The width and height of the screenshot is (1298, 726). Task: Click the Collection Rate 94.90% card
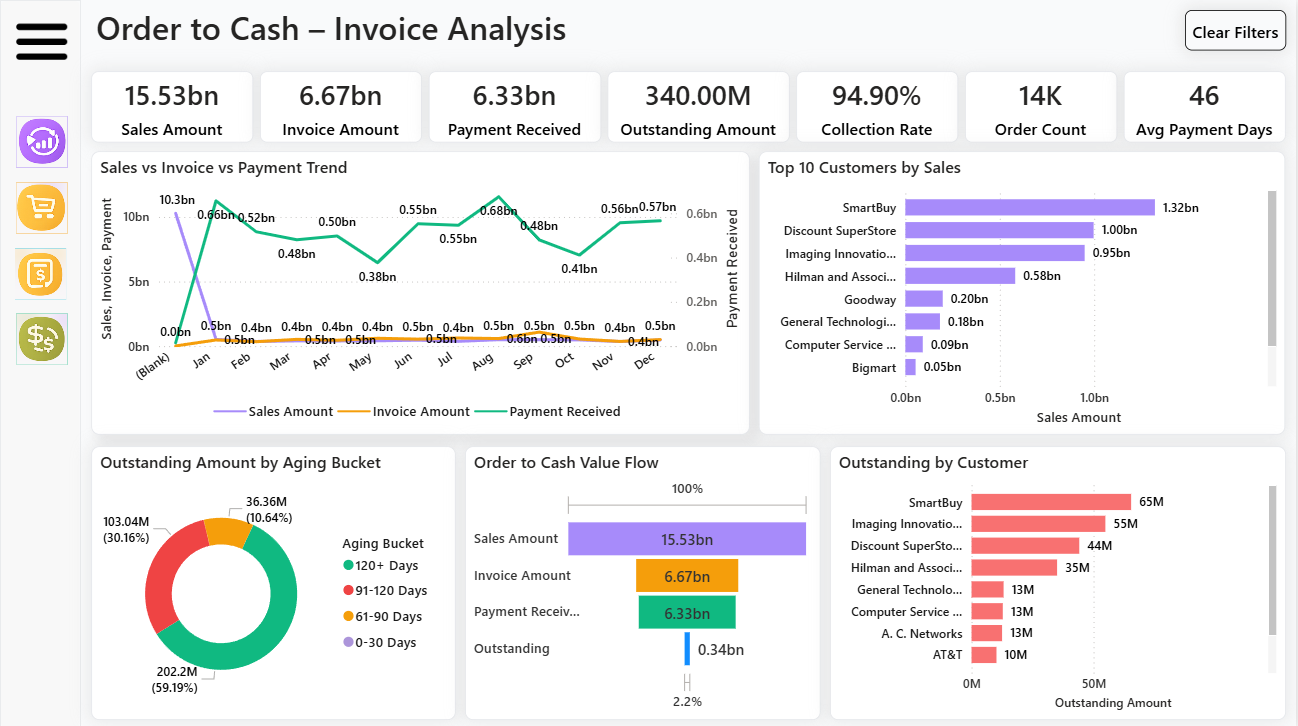(x=877, y=106)
